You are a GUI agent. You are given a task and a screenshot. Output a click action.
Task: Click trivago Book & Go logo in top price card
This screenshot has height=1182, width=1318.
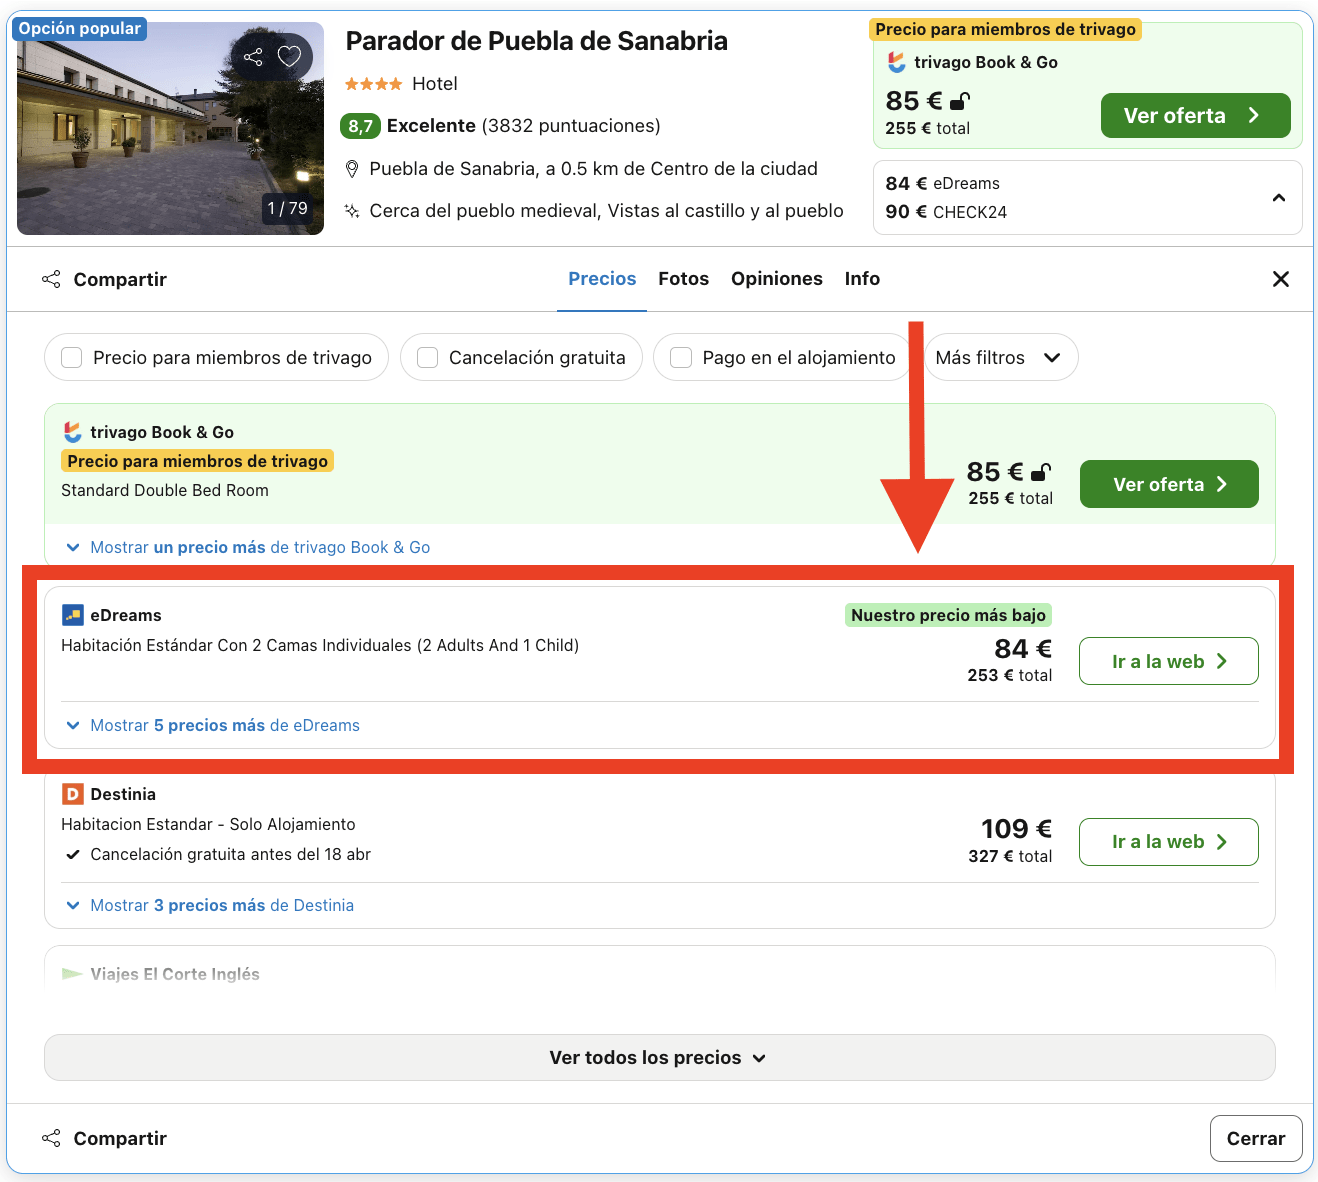(x=896, y=62)
